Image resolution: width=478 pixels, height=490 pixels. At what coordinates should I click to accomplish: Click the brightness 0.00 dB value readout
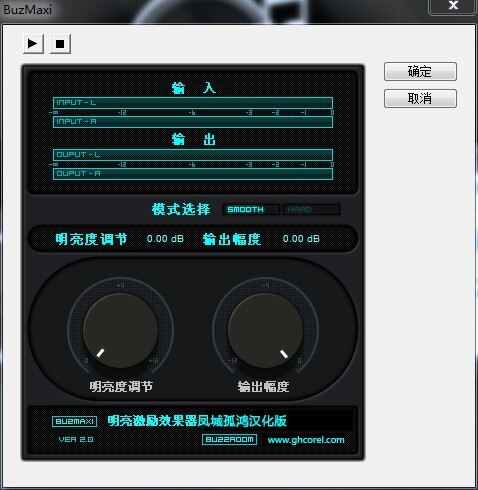[165, 239]
